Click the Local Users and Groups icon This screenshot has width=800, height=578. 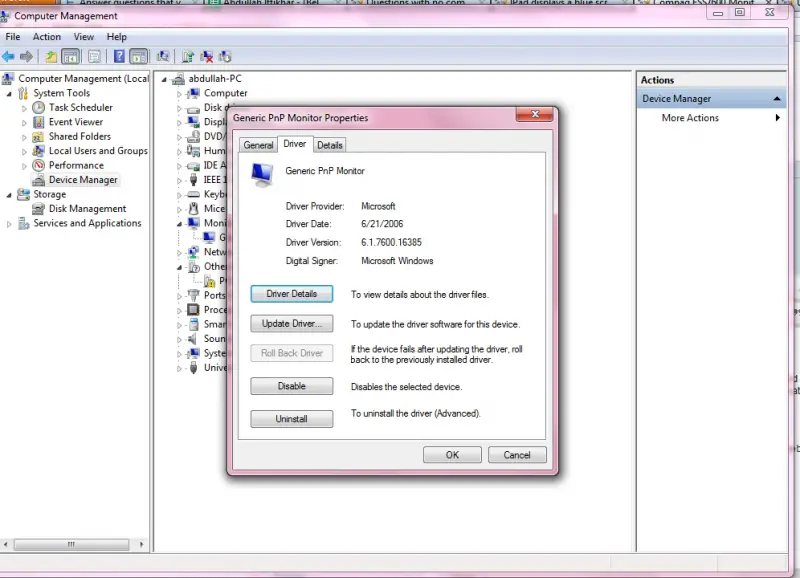click(x=38, y=151)
